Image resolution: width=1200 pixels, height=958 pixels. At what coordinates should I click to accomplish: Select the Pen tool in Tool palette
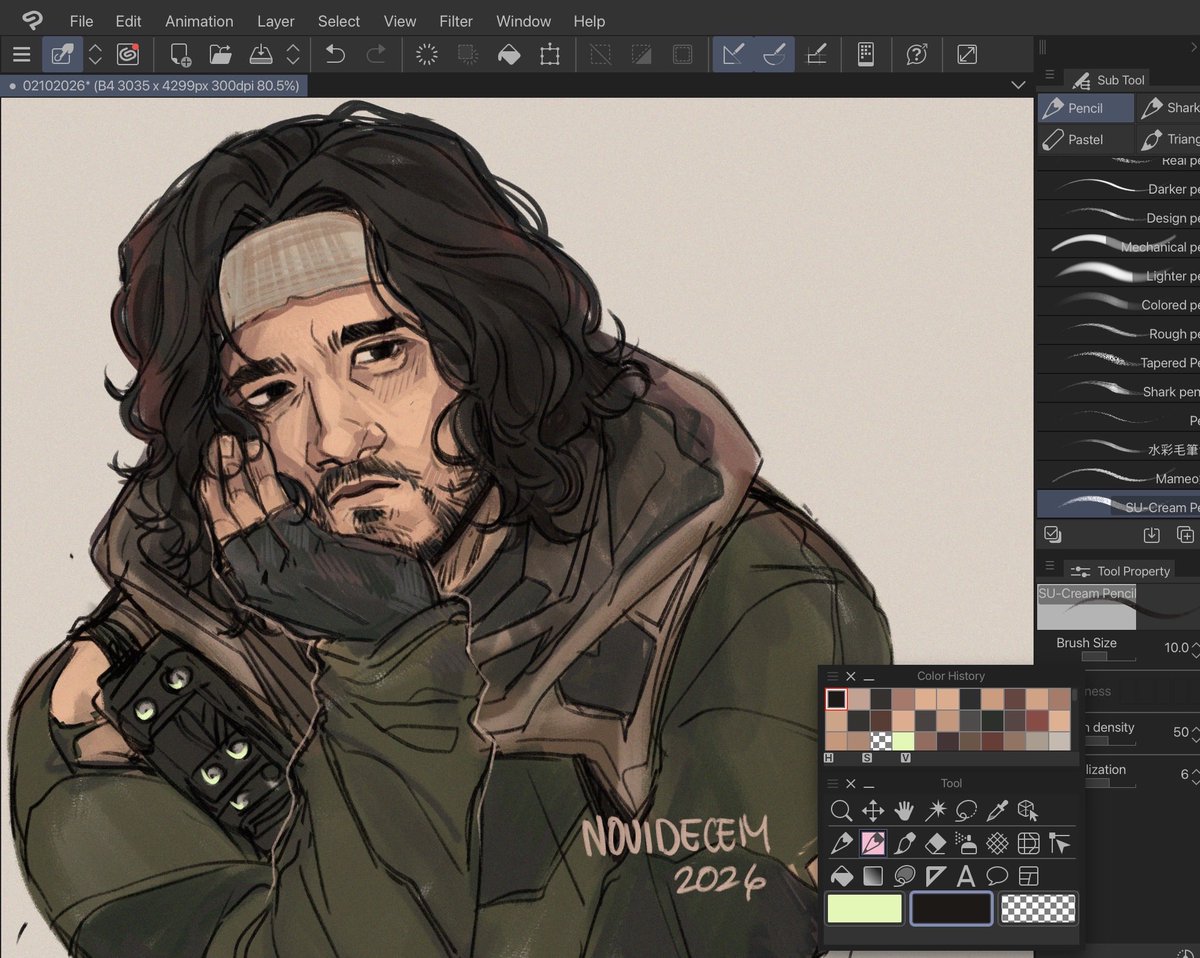(x=842, y=844)
